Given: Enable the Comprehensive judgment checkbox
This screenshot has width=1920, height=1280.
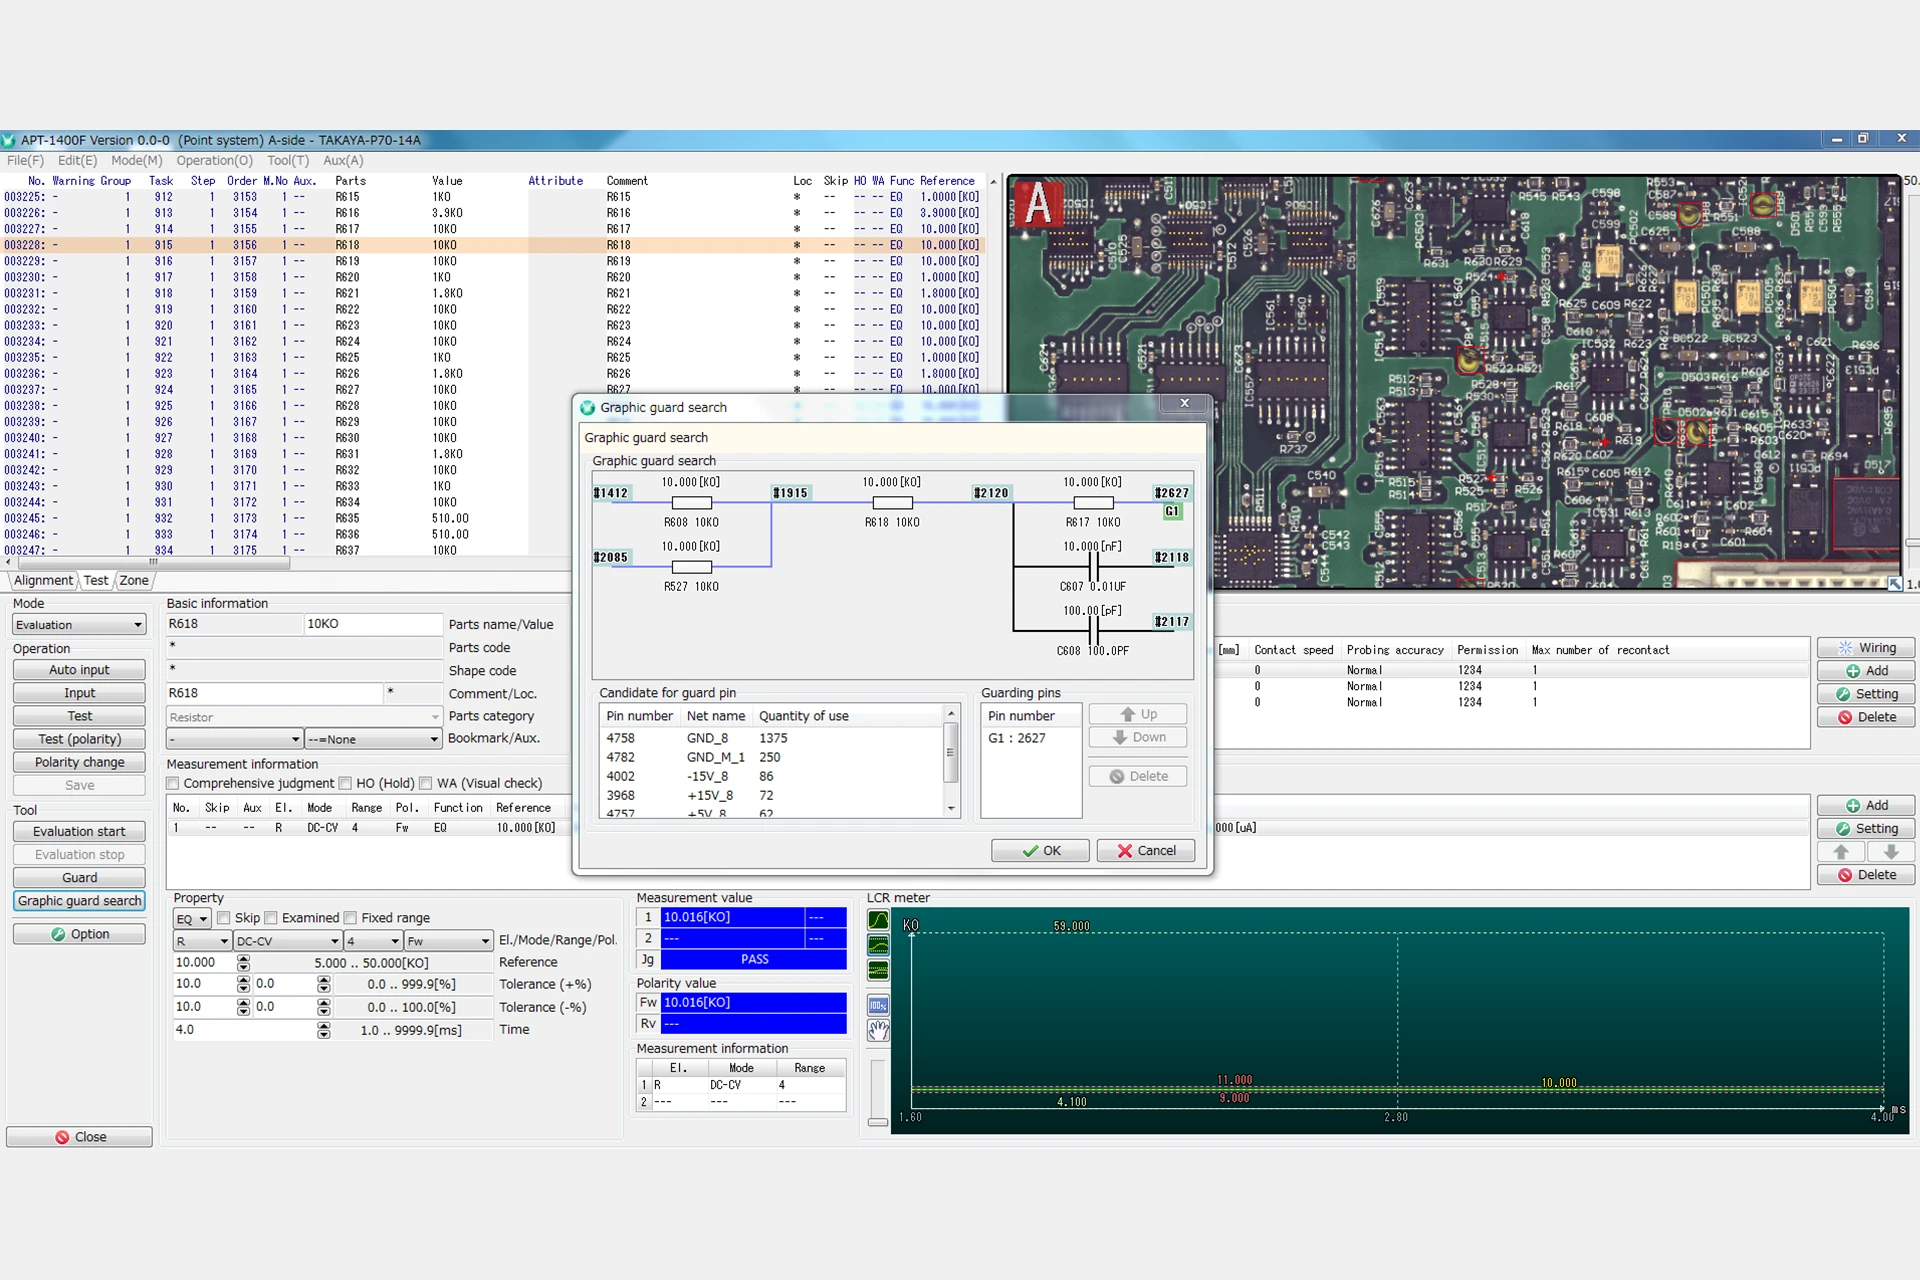Looking at the screenshot, I should pos(173,783).
